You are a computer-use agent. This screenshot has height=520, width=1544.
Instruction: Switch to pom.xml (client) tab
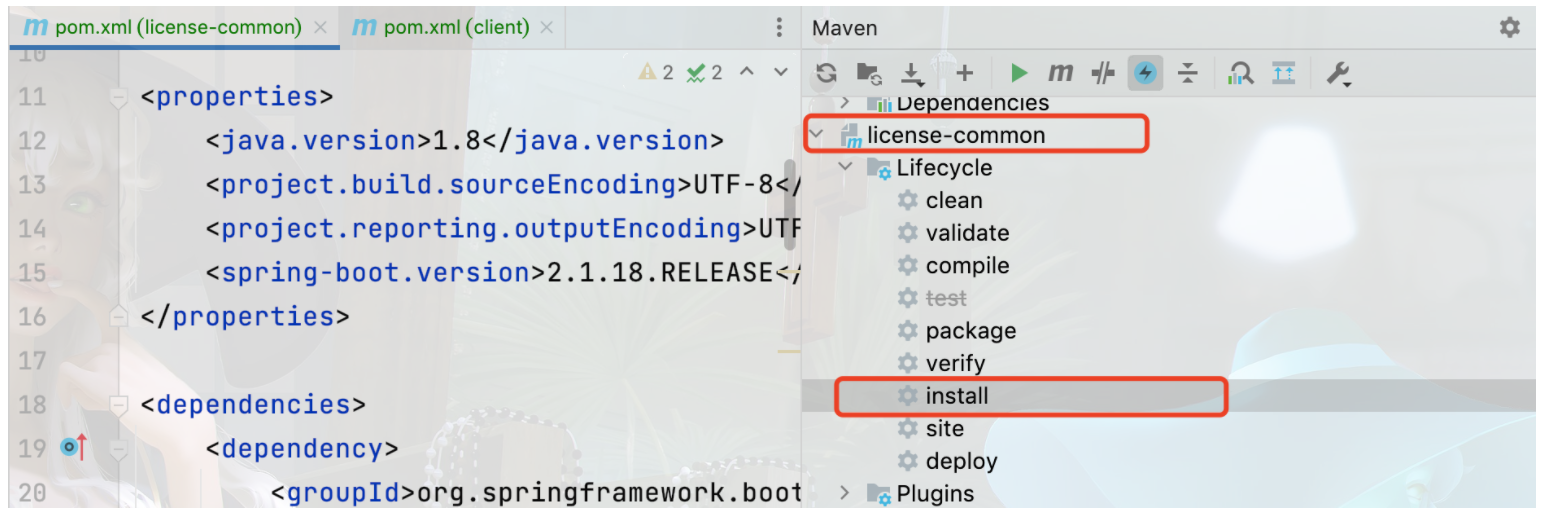(x=456, y=27)
